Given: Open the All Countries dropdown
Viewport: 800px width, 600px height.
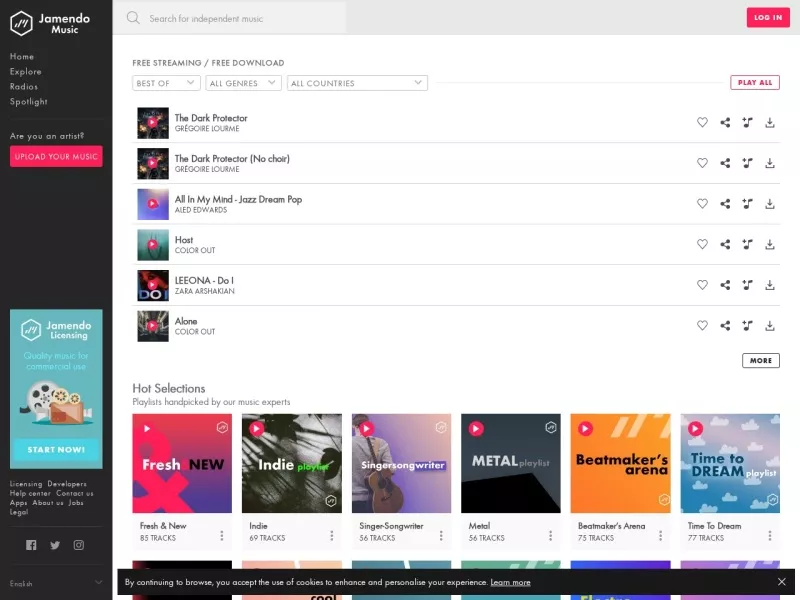Looking at the screenshot, I should point(357,83).
